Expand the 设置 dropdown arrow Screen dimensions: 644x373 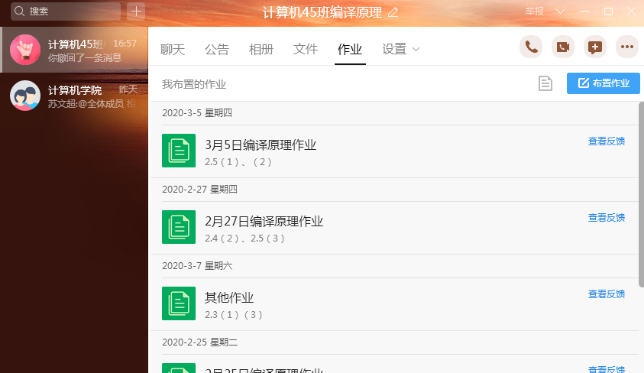[x=416, y=50]
